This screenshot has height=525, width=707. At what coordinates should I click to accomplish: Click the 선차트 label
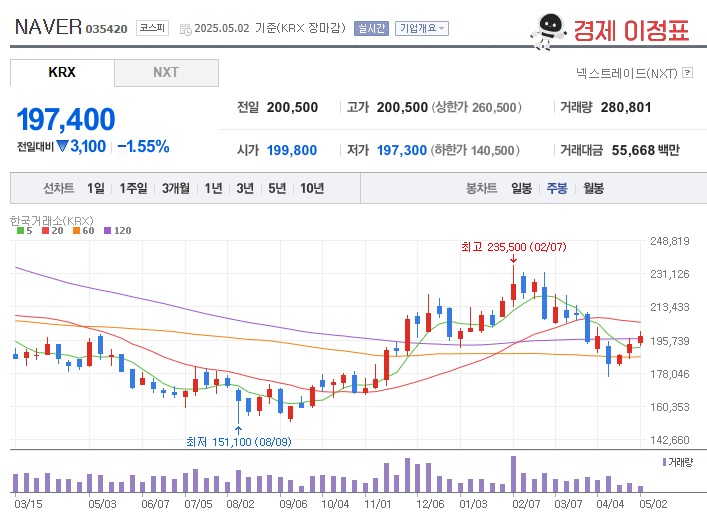(59, 188)
